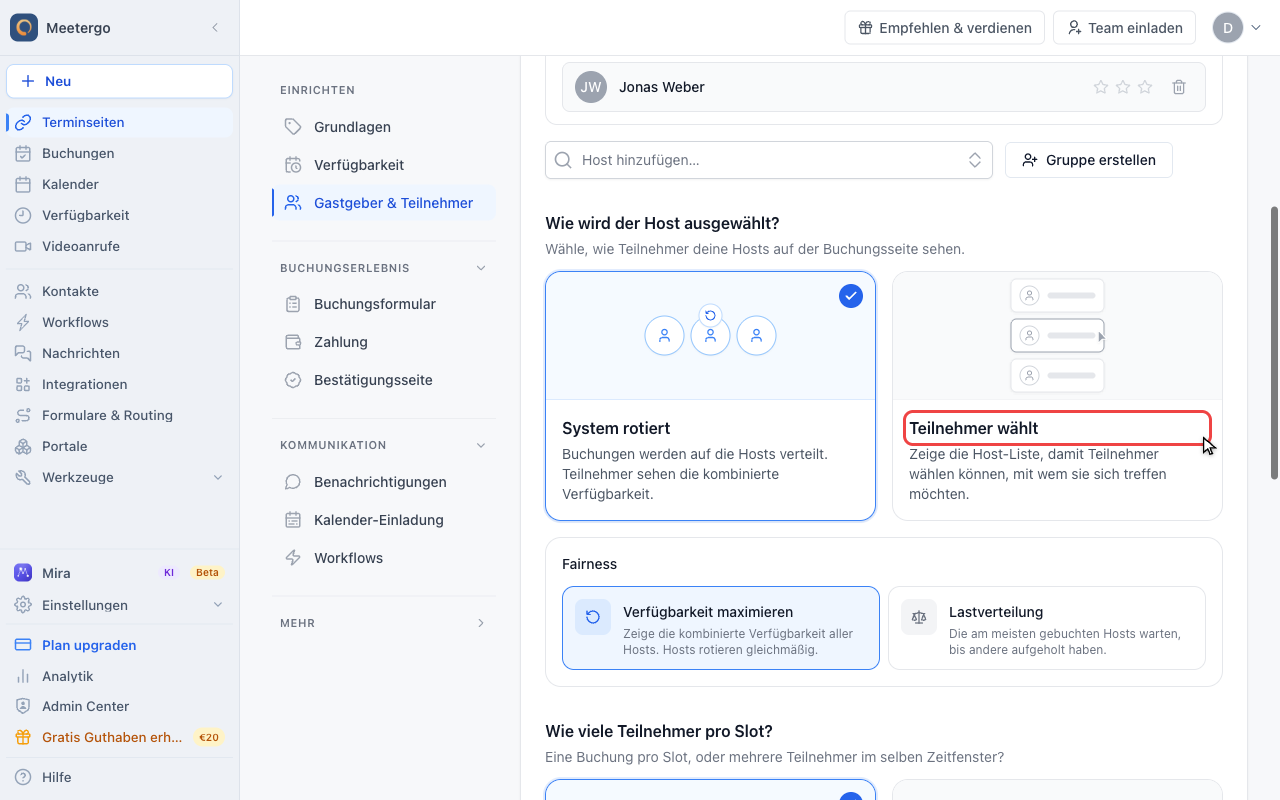Click Team einladen button
Image resolution: width=1280 pixels, height=800 pixels.
tap(1124, 28)
